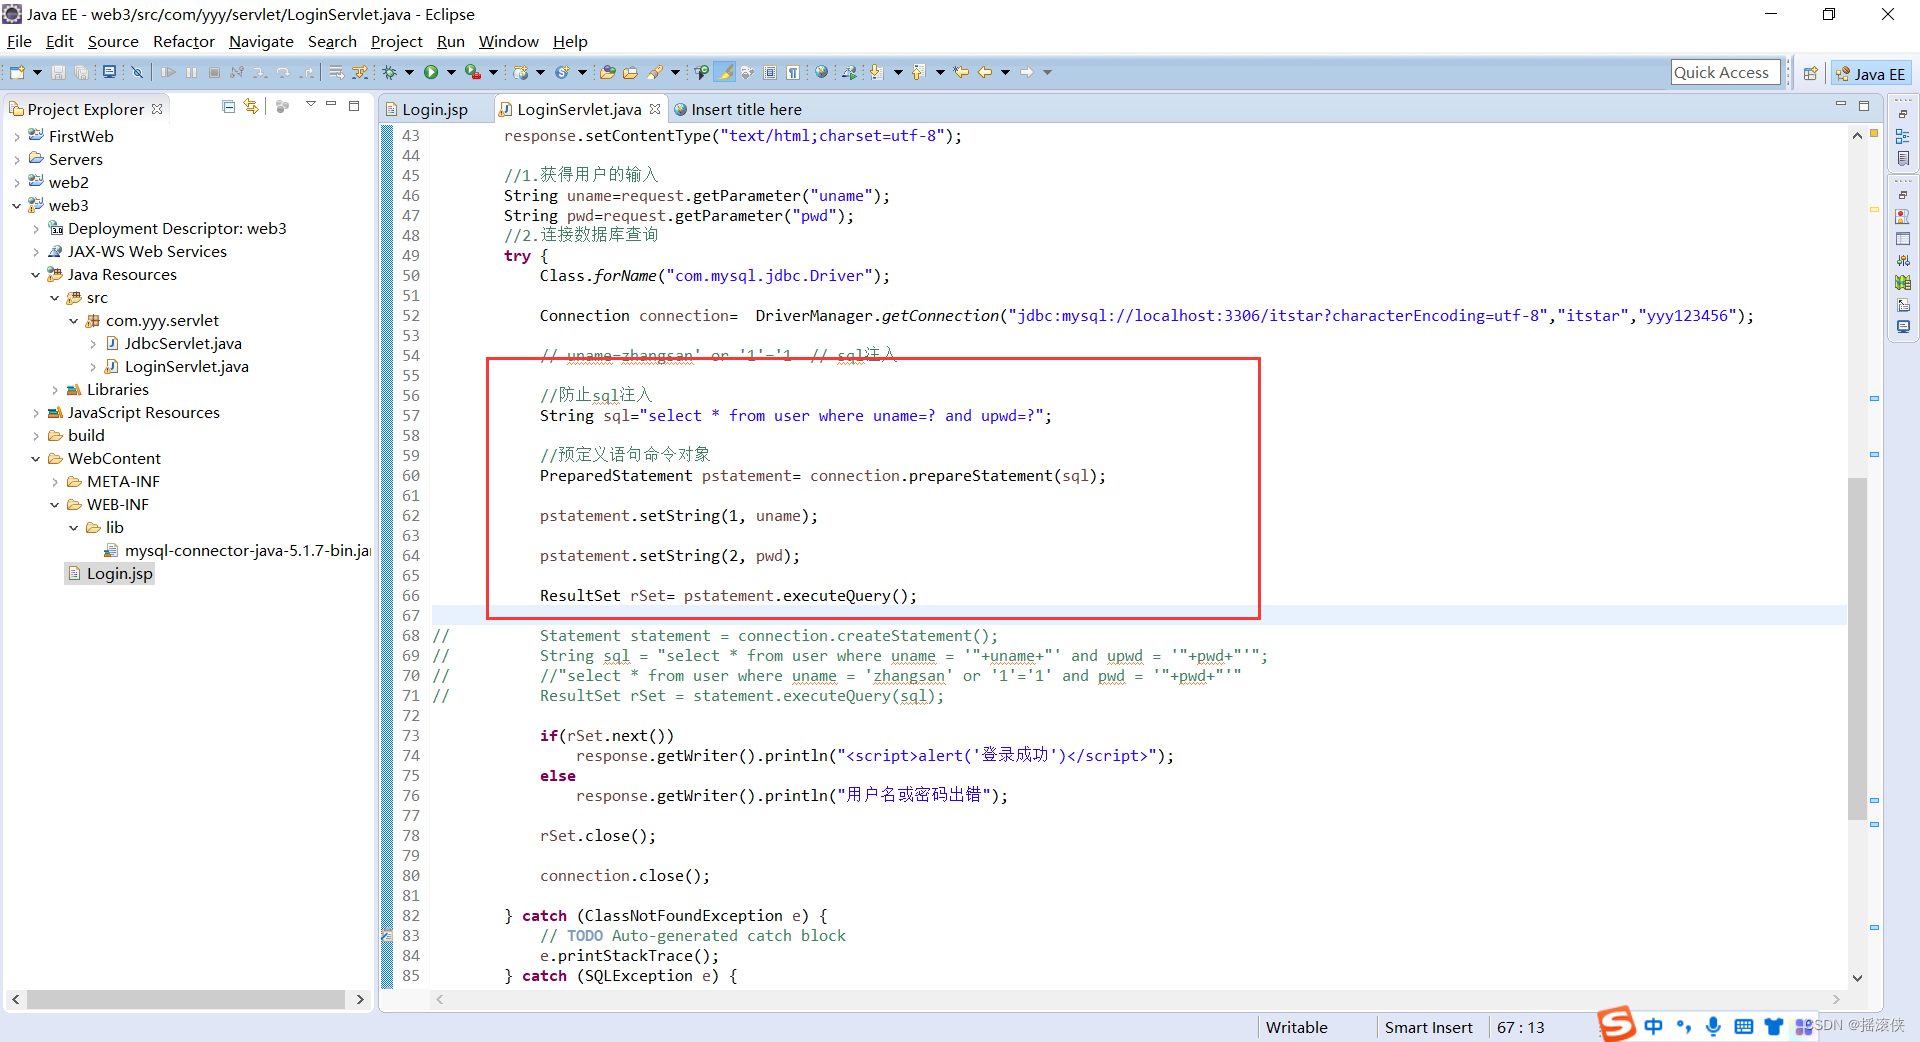Click Previous Annotation arrow icon
This screenshot has width=1920, height=1042.
(x=918, y=72)
